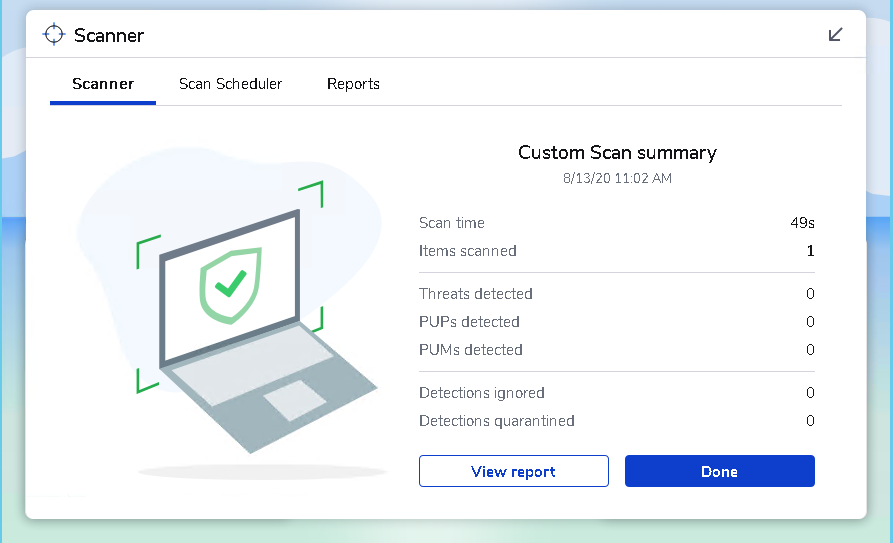Image resolution: width=893 pixels, height=543 pixels.
Task: Click the PUPs detected label
Action: pyautogui.click(x=469, y=321)
